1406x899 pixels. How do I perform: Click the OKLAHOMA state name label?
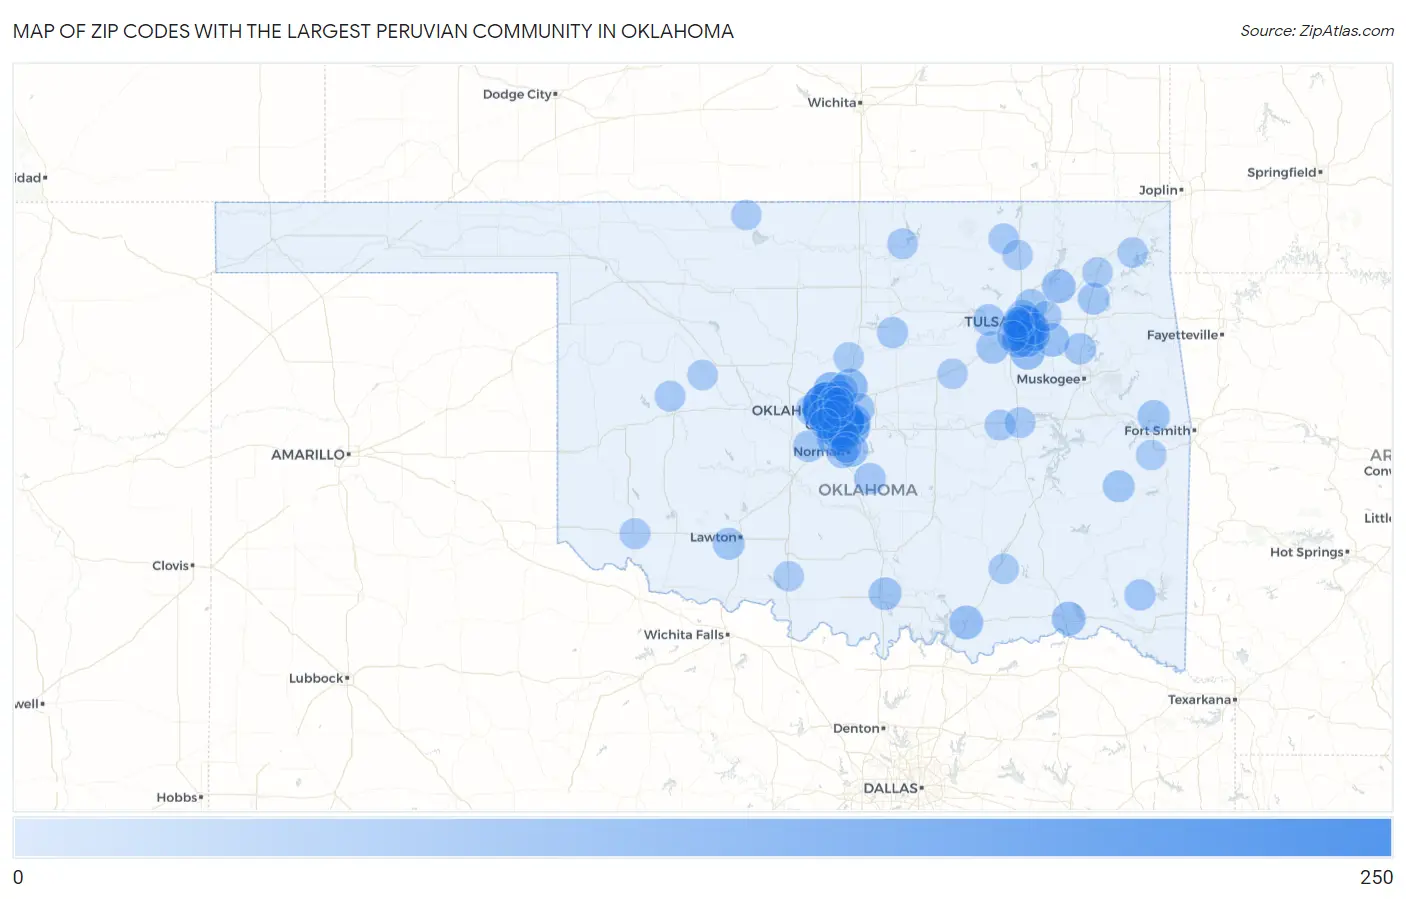click(868, 490)
